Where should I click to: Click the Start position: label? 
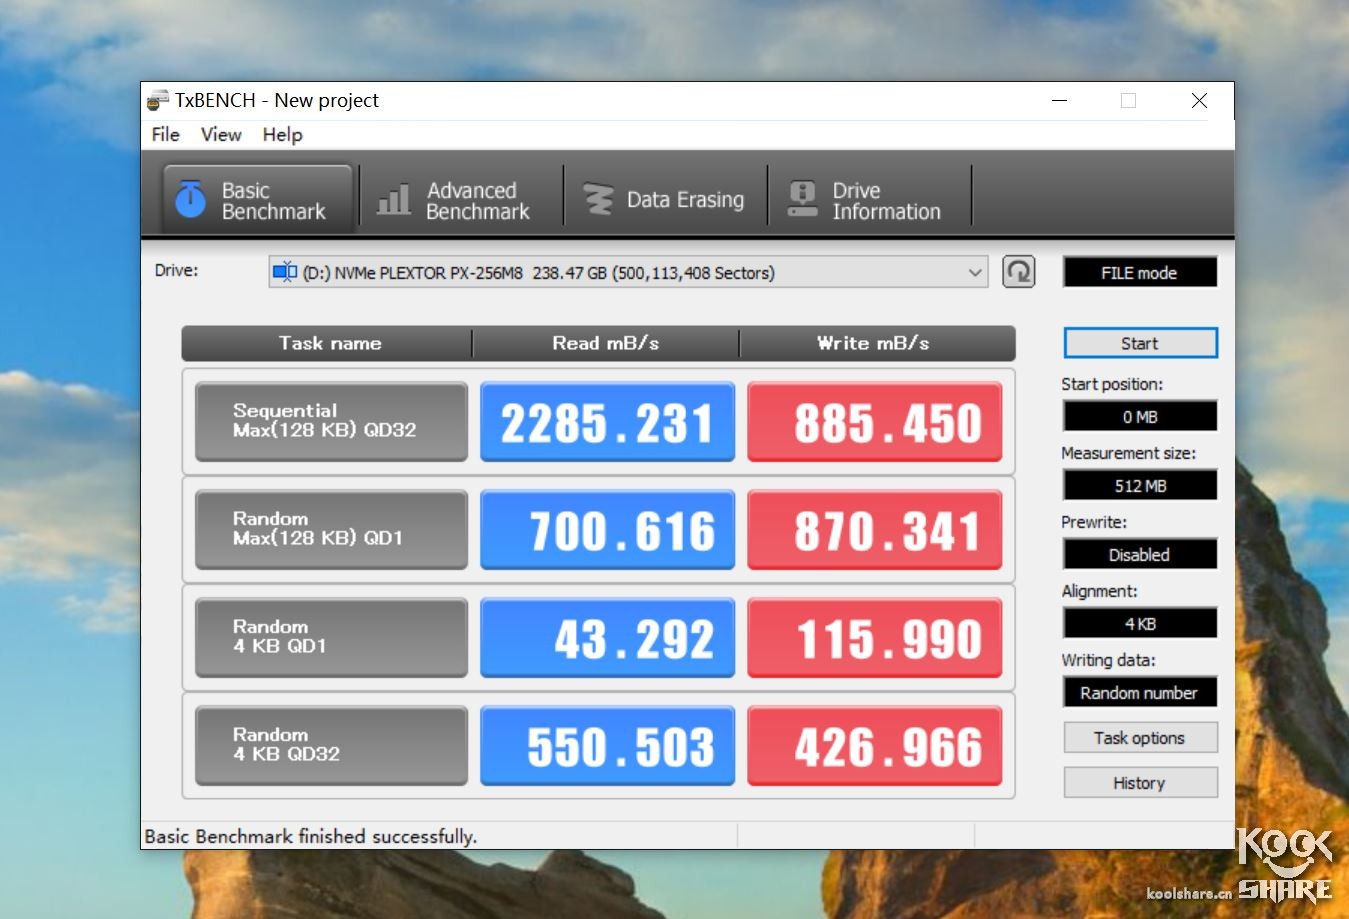(x=1112, y=384)
